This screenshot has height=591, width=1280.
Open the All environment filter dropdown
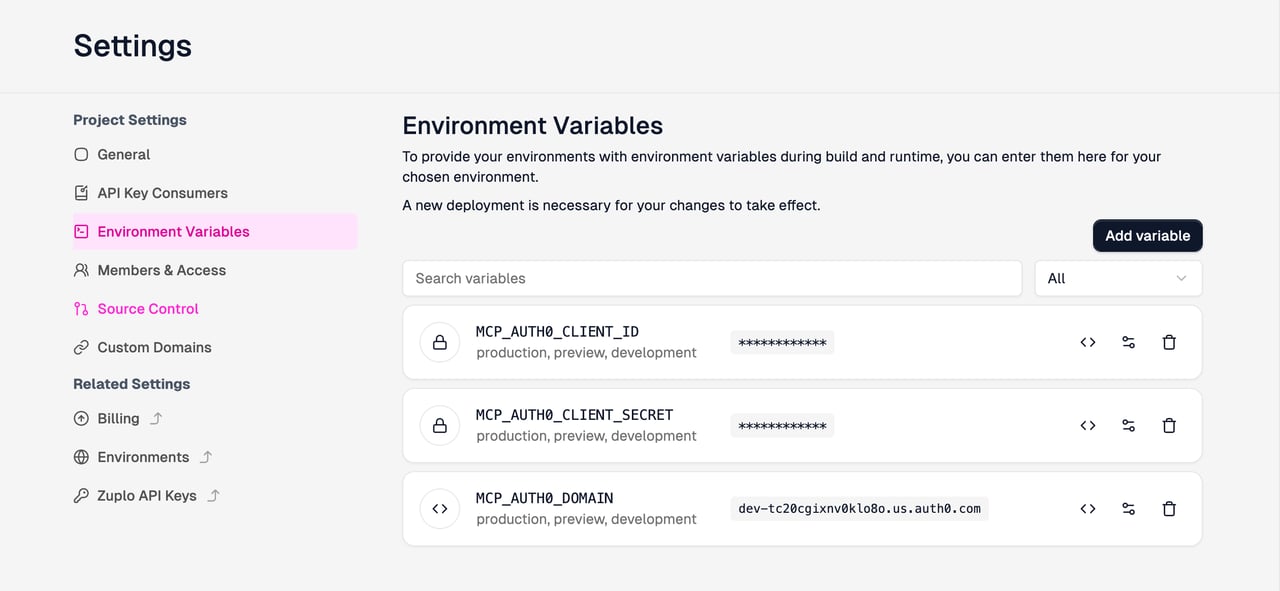pyautogui.click(x=1118, y=278)
